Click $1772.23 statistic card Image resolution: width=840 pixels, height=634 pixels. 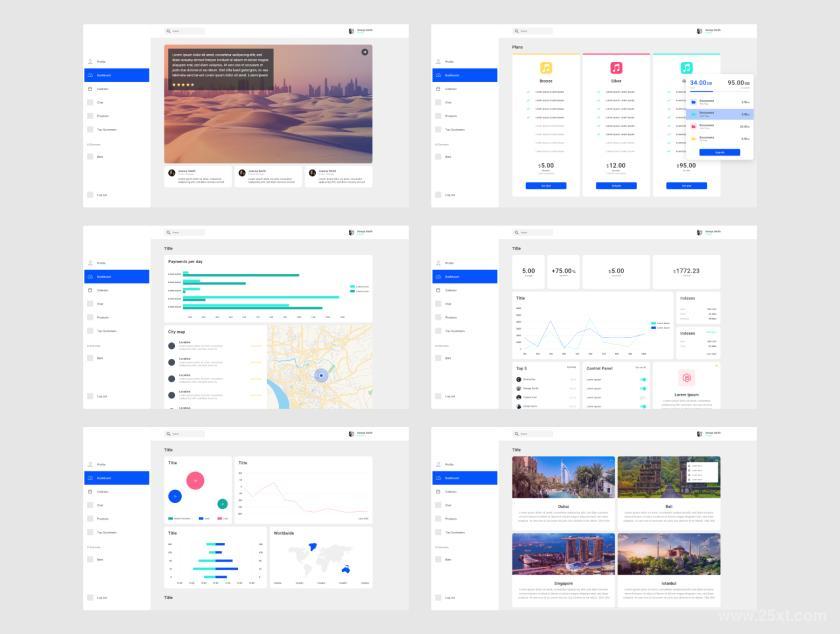click(x=686, y=272)
